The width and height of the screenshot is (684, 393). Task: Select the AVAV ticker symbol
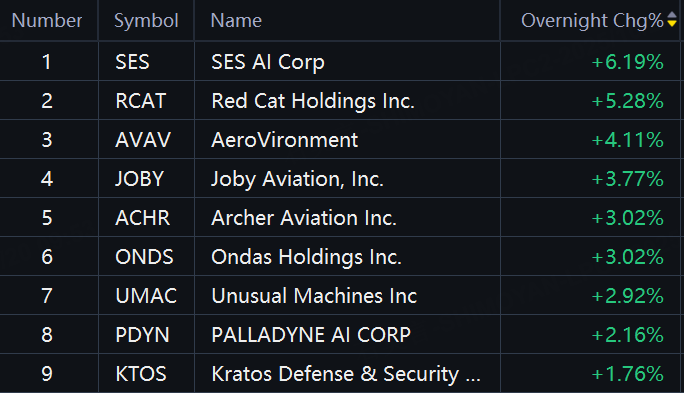click(x=143, y=140)
